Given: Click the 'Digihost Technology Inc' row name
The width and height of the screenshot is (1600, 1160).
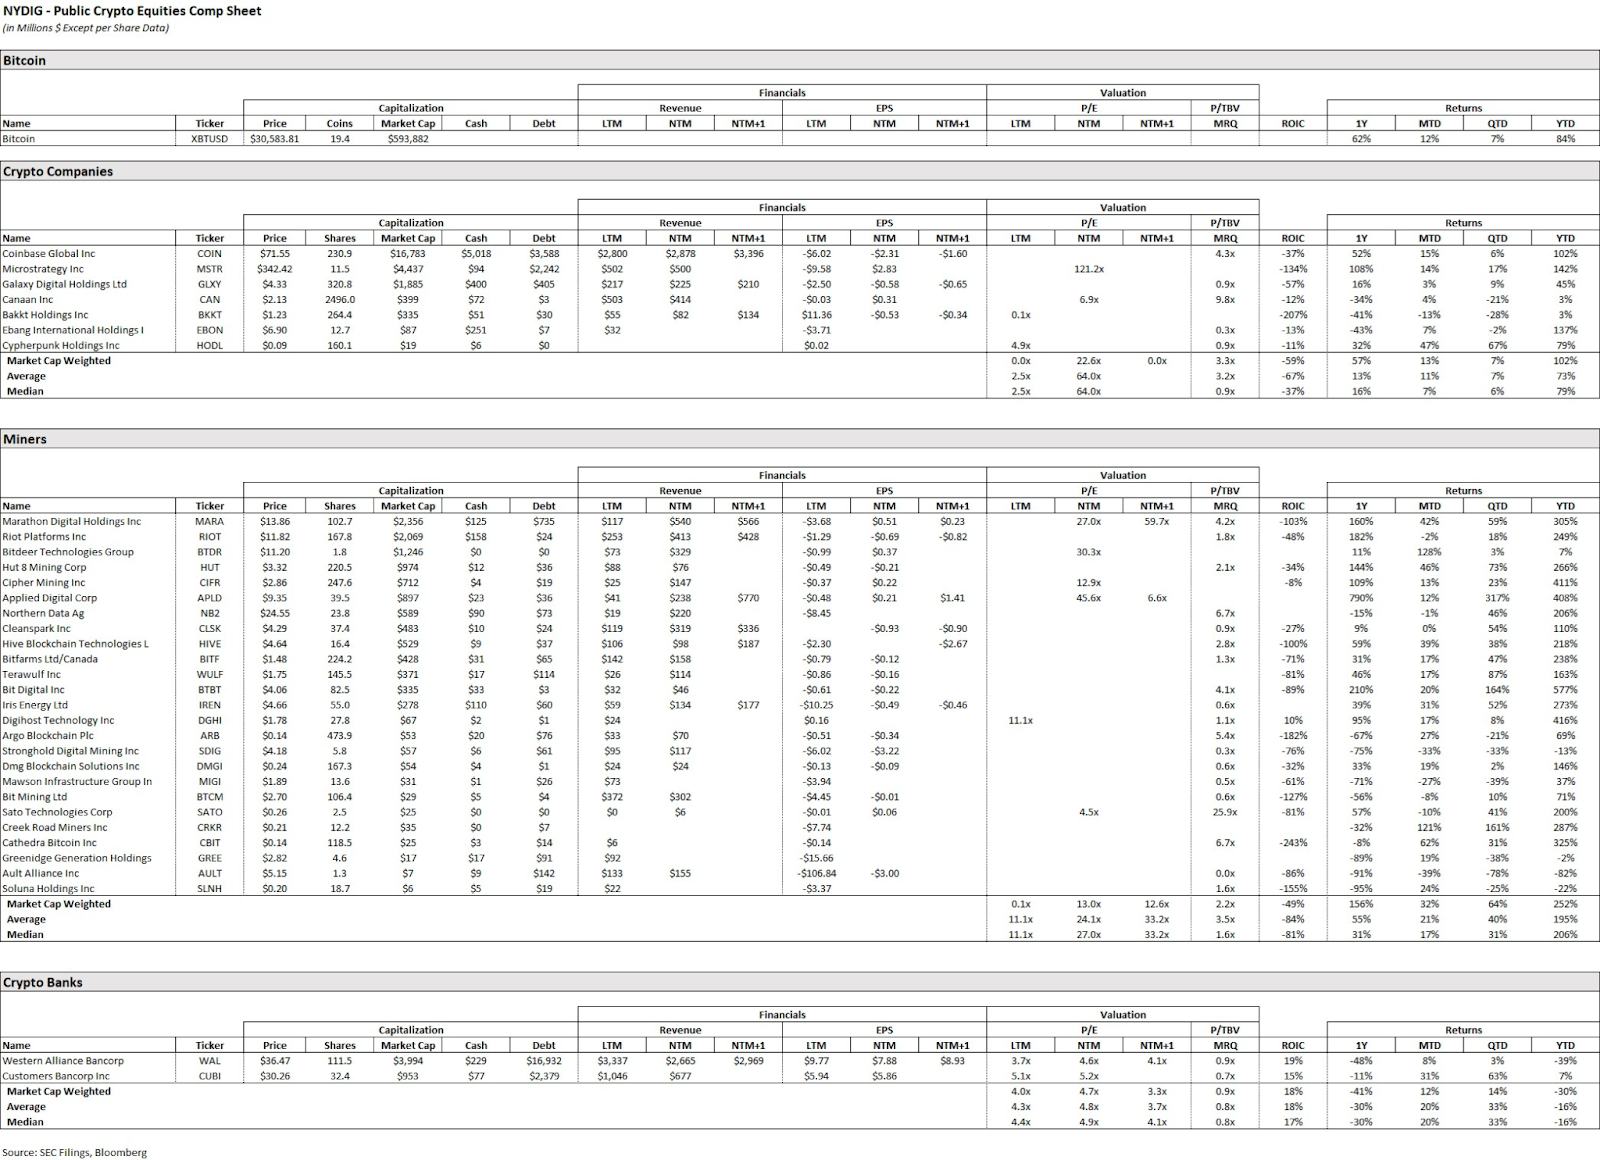Looking at the screenshot, I should pos(58,720).
